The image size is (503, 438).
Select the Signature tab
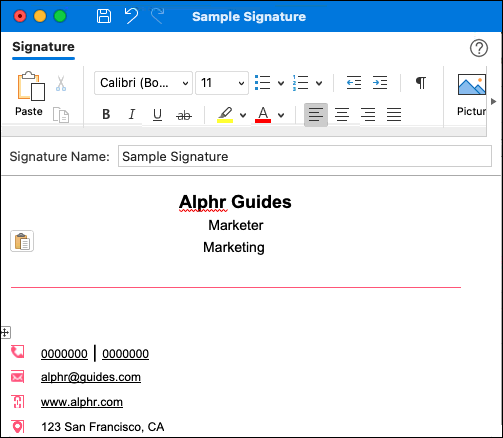(x=43, y=47)
